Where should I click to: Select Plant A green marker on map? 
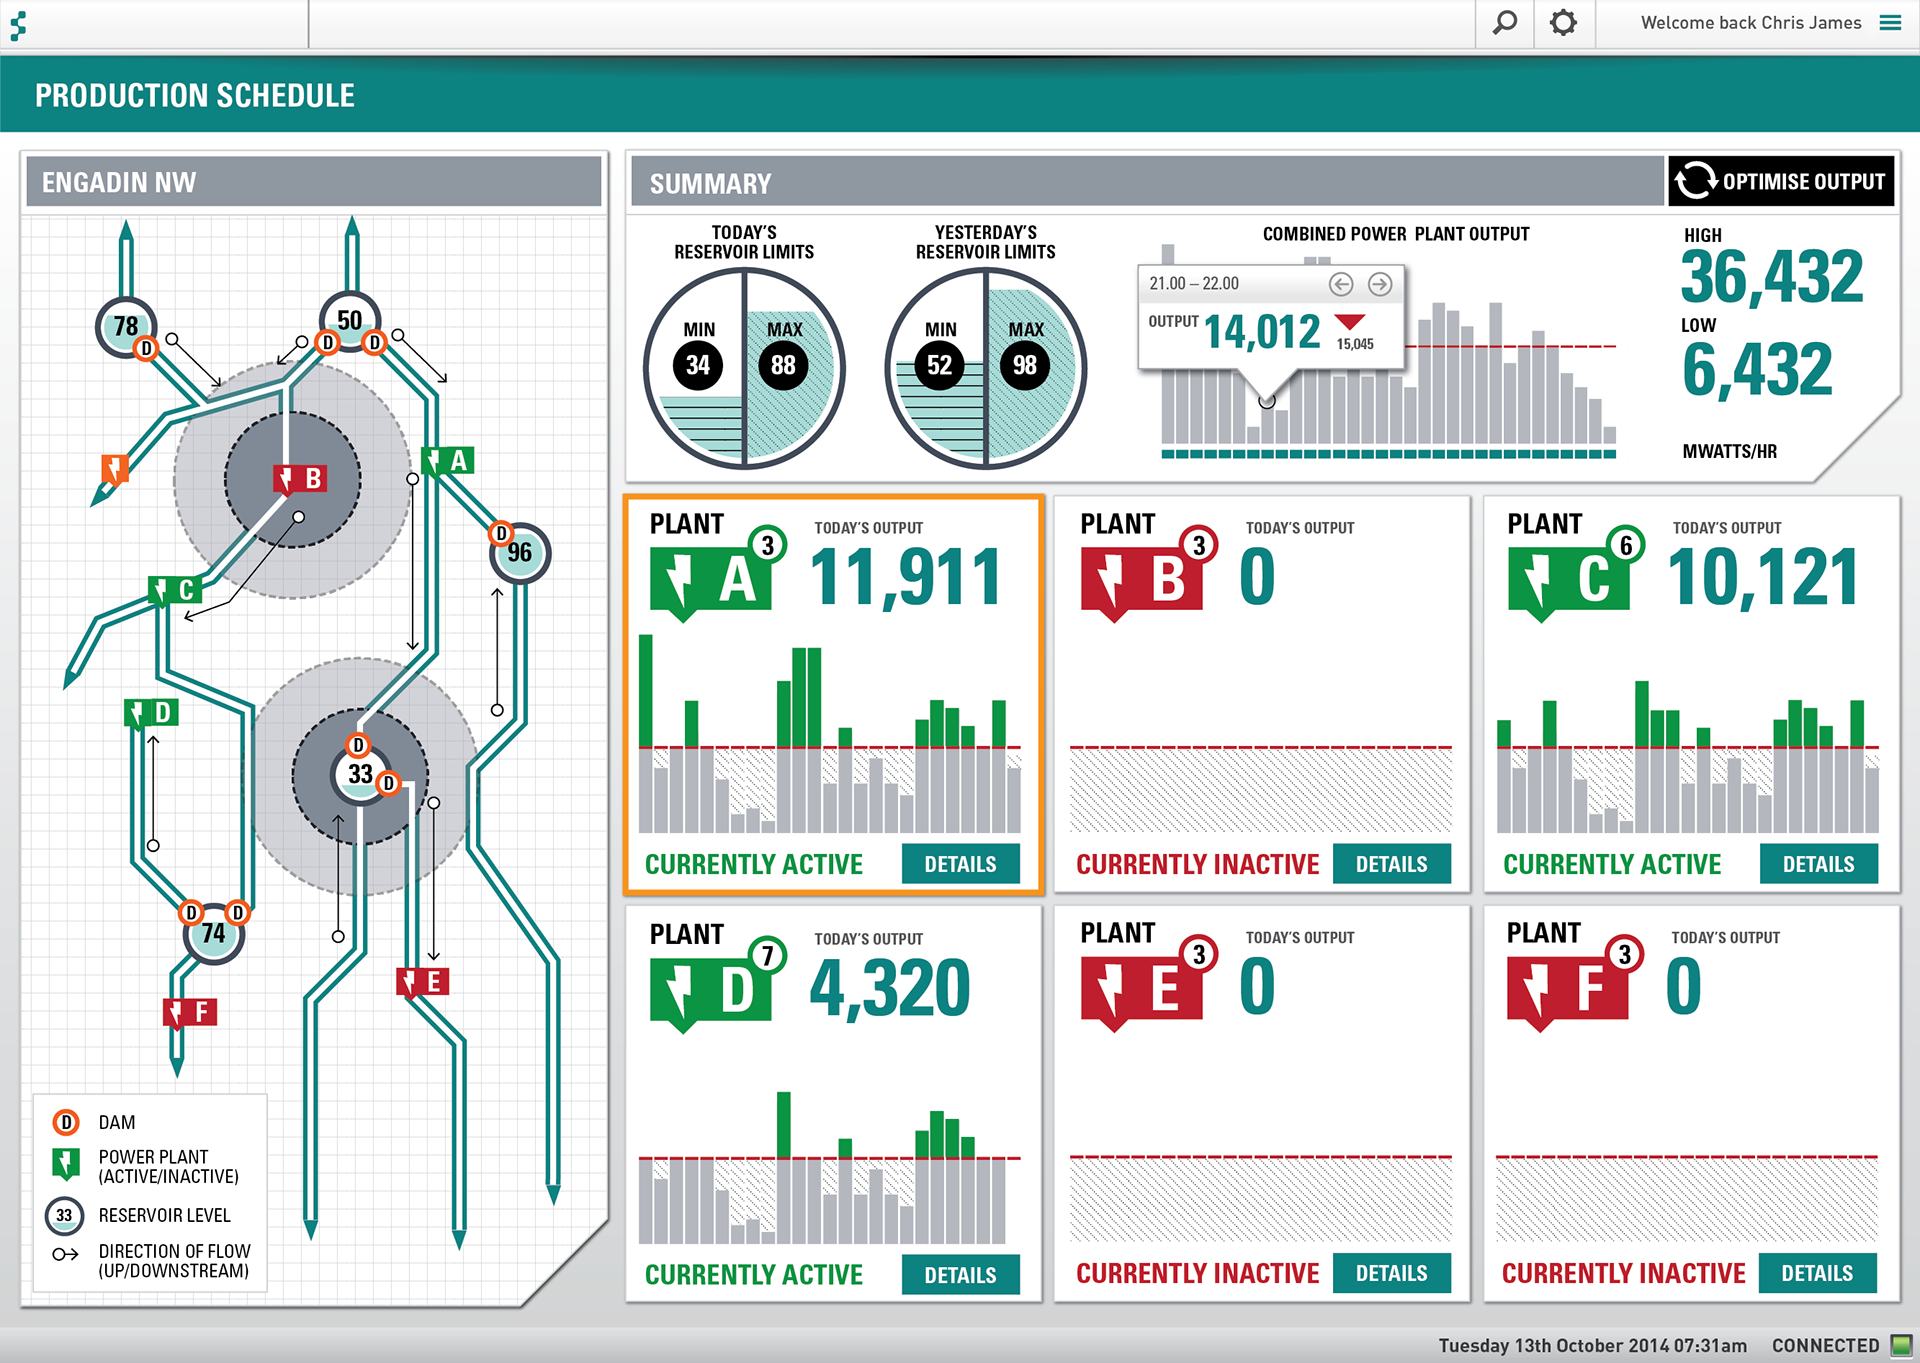pyautogui.click(x=447, y=461)
